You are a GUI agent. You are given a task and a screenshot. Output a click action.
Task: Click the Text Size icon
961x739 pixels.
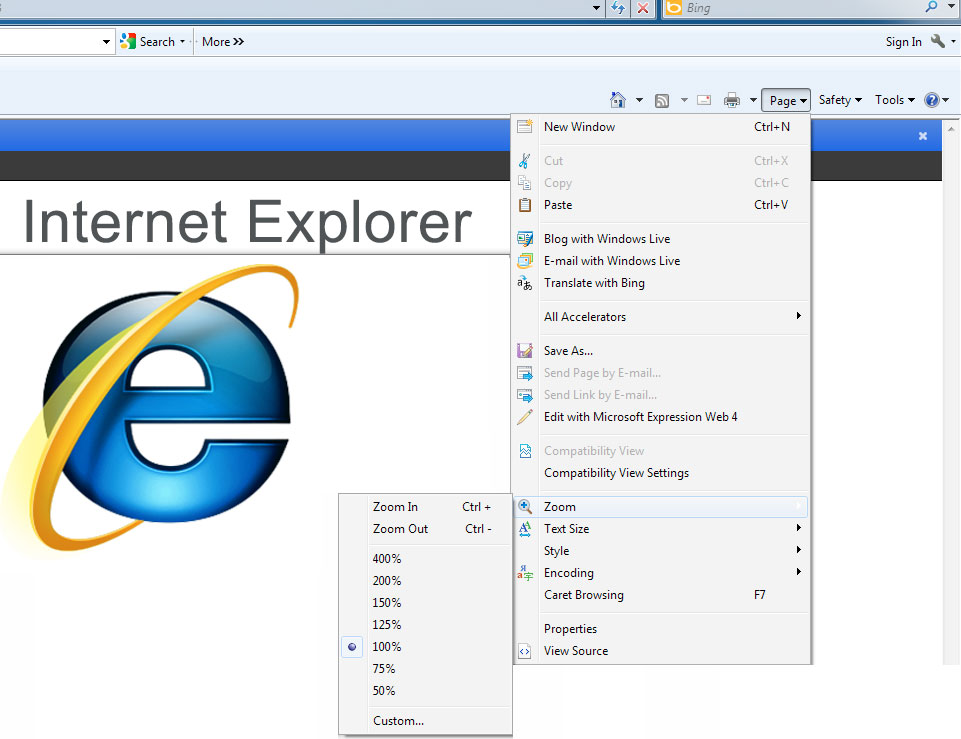coord(525,528)
